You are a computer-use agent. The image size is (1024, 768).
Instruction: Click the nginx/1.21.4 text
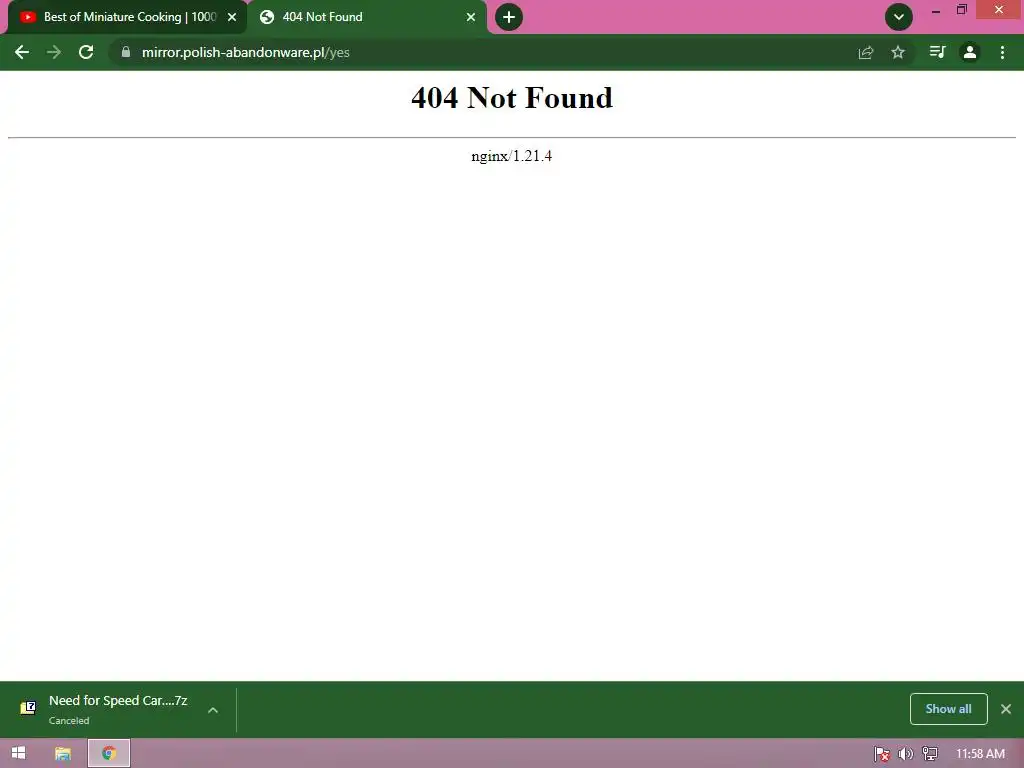pos(511,156)
